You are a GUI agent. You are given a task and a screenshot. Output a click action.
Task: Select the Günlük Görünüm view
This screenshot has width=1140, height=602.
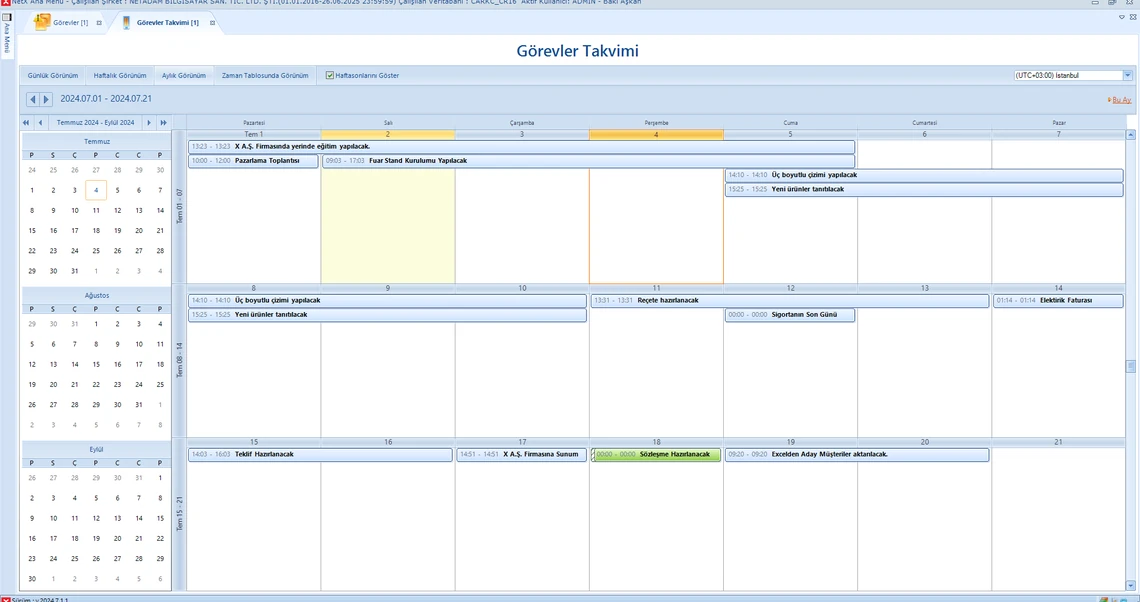(53, 75)
